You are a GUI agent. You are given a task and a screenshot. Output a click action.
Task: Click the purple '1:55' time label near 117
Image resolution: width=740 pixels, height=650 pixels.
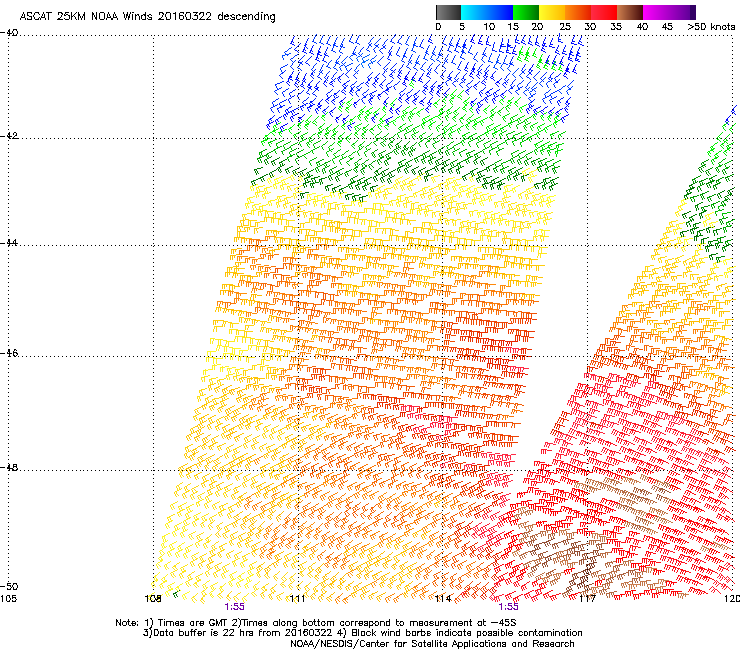click(508, 607)
